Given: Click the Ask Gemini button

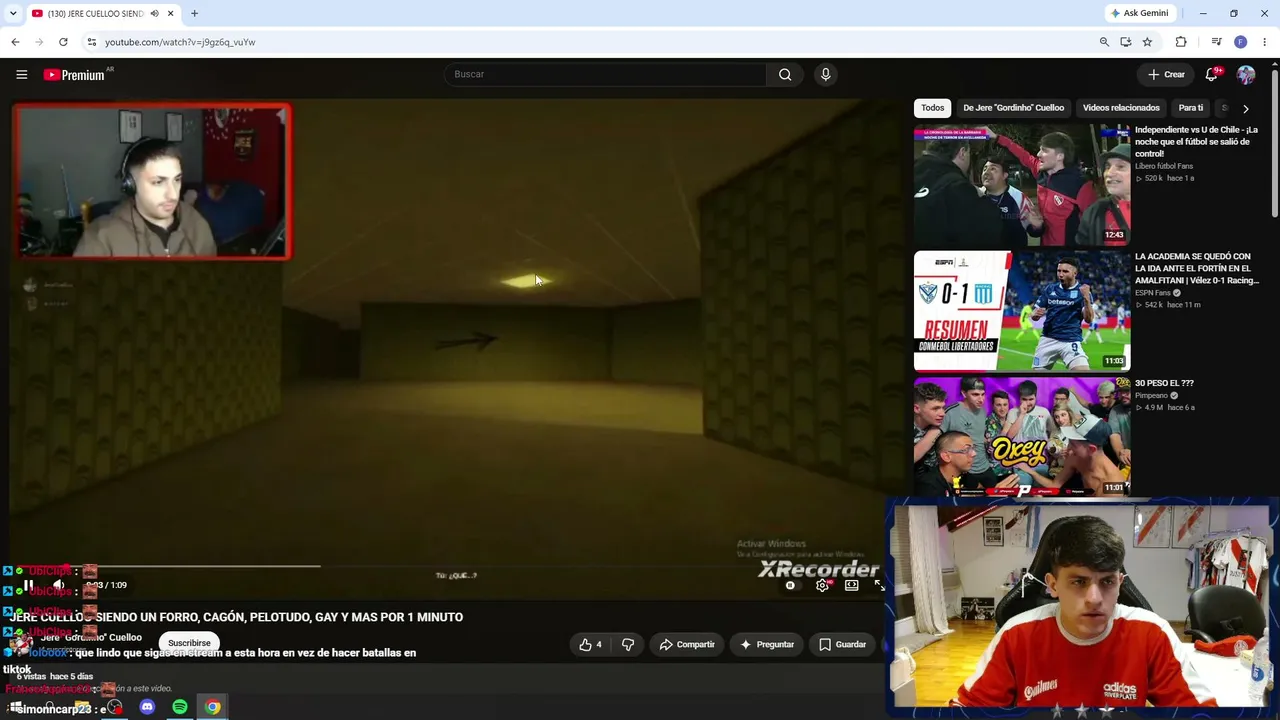Looking at the screenshot, I should click(1139, 13).
